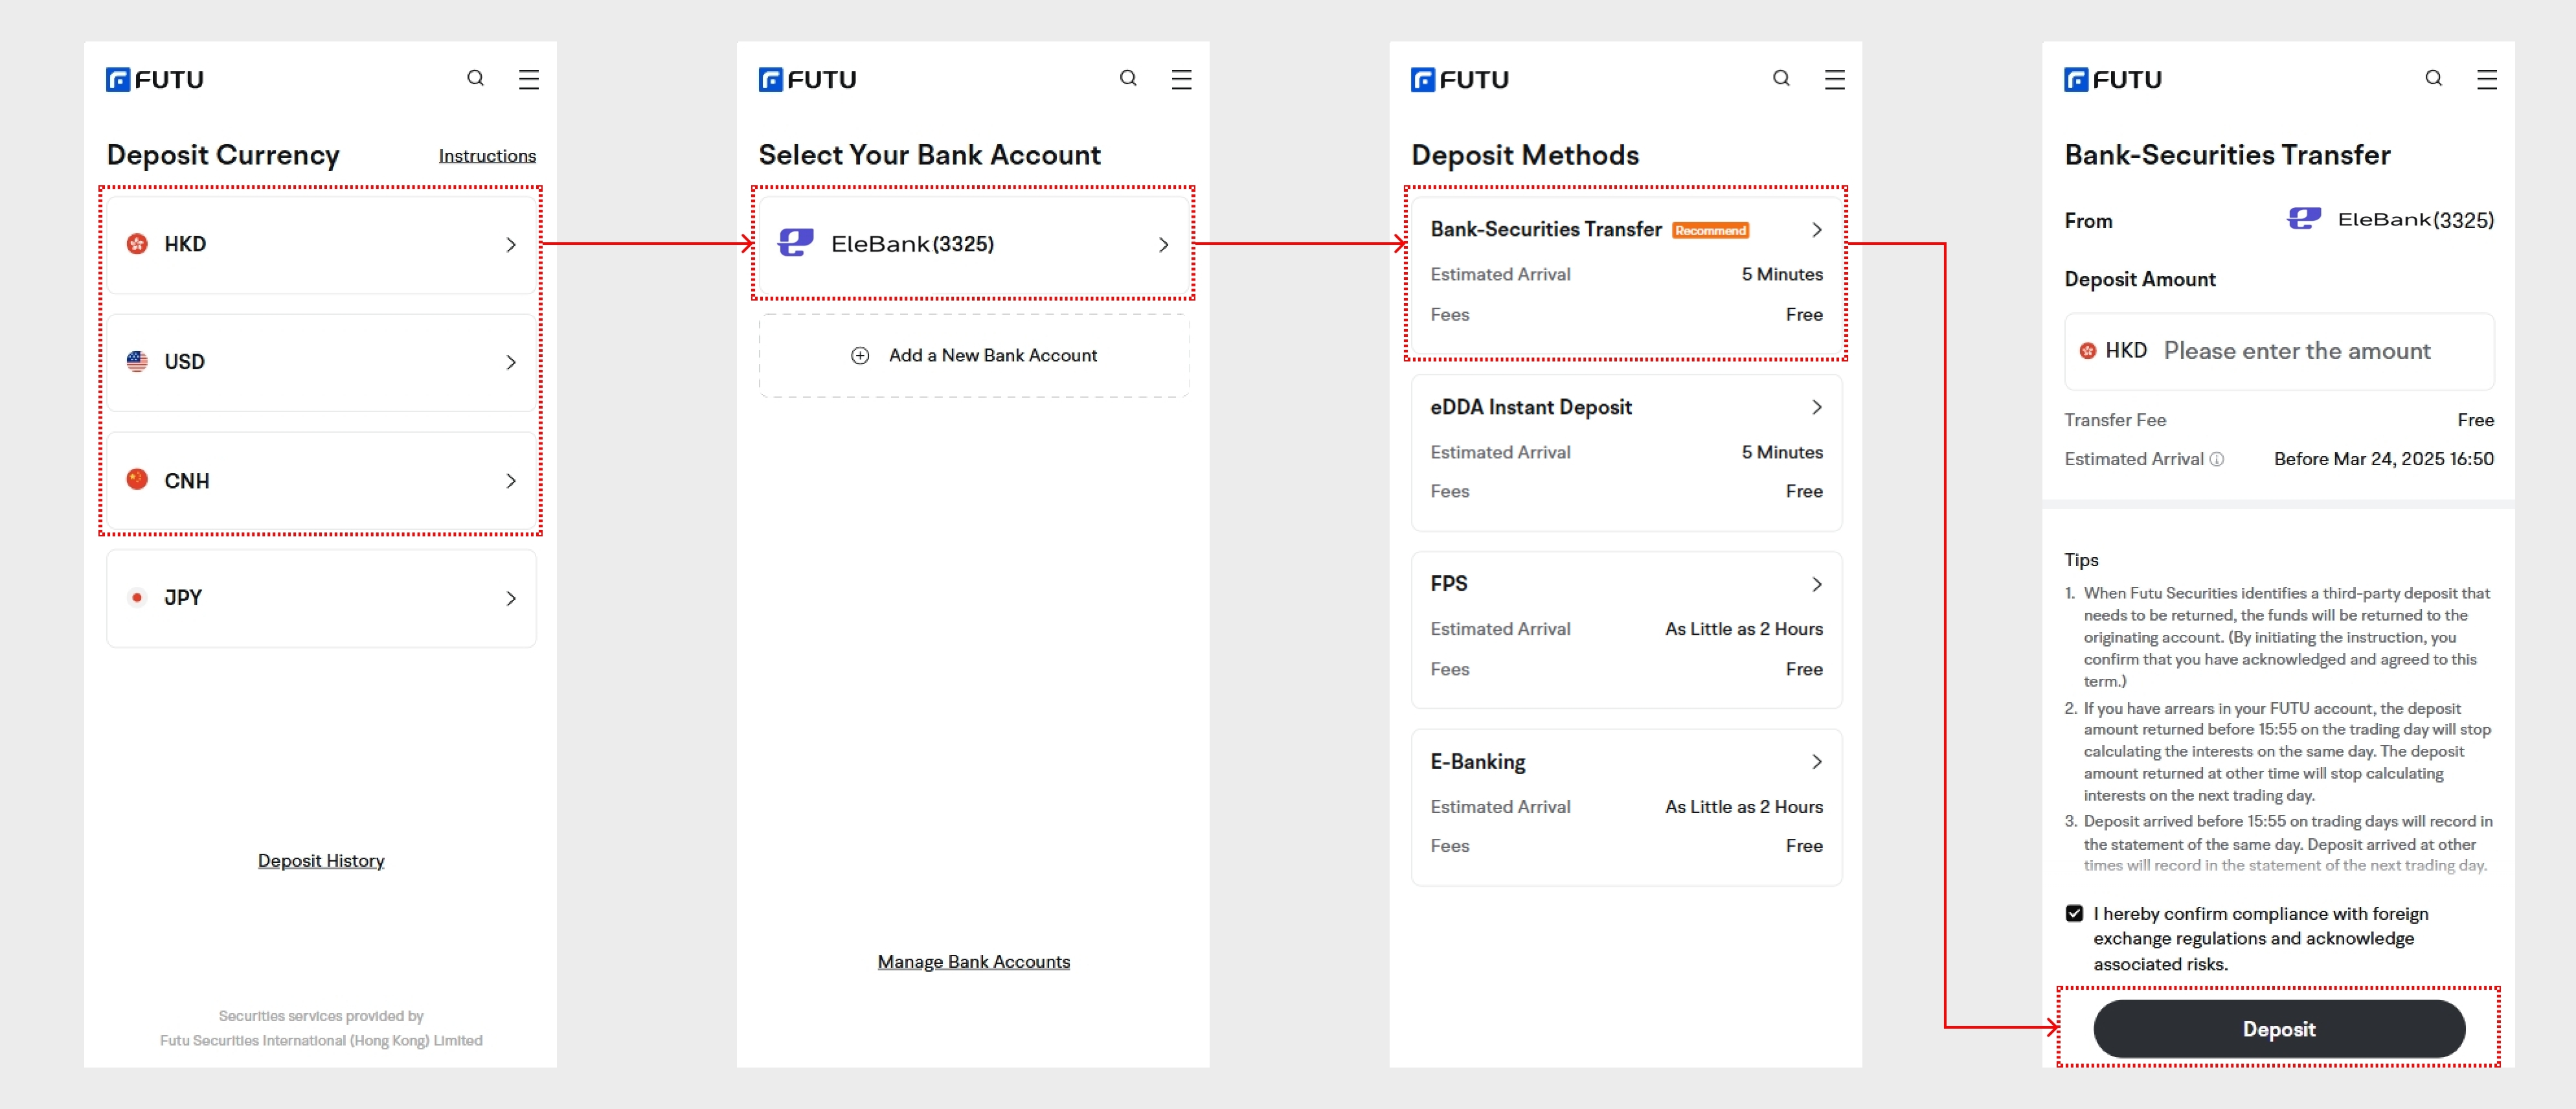Click FUTU logo on Deposit Currency screen
This screenshot has width=2576, height=1109.
tap(155, 79)
